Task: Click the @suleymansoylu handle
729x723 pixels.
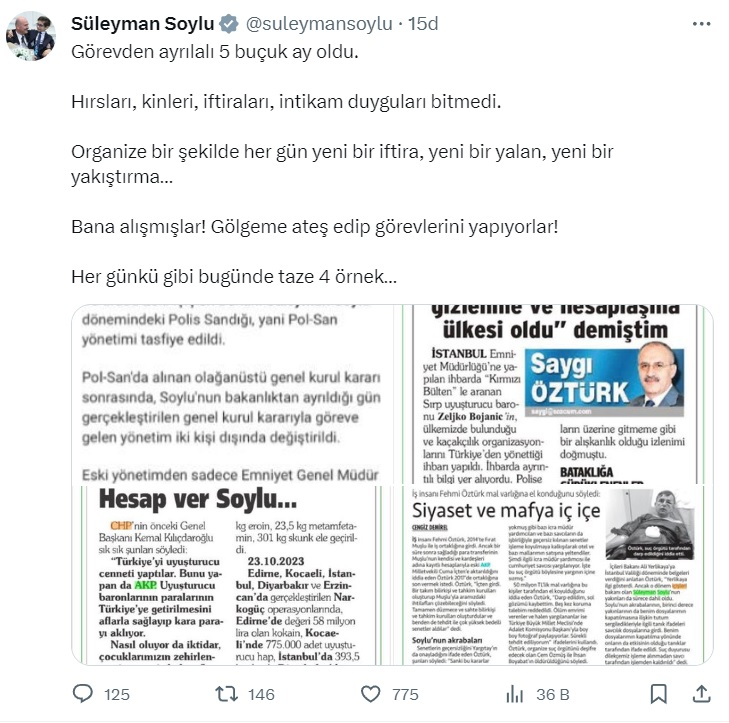Action: click(319, 24)
